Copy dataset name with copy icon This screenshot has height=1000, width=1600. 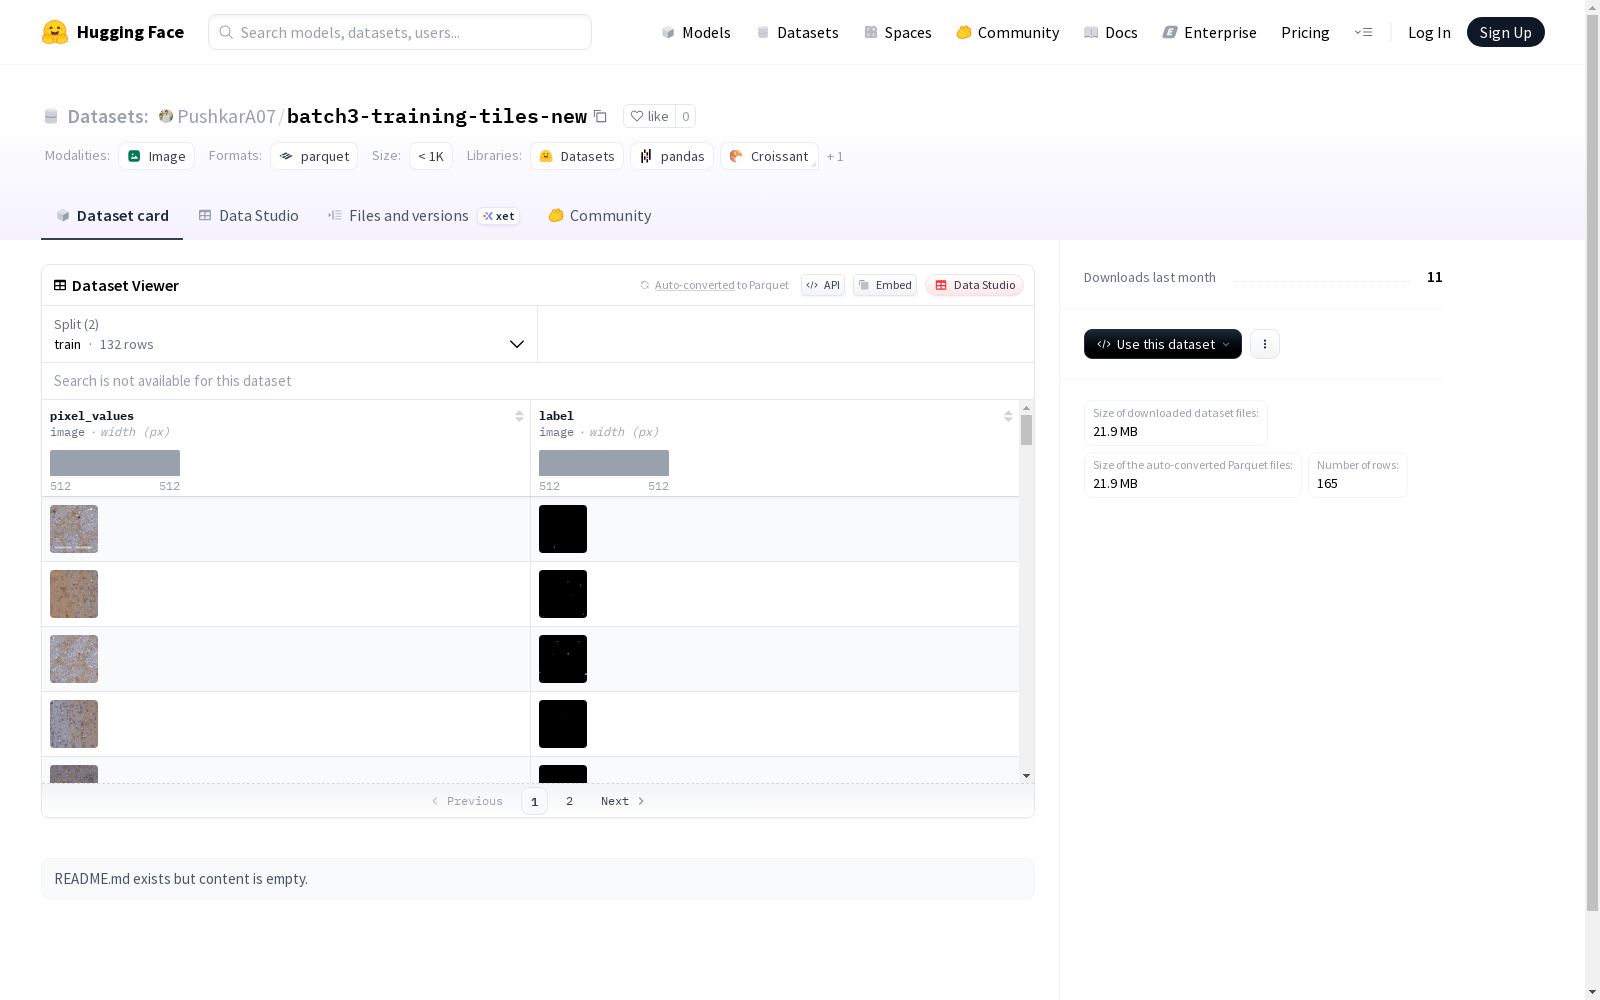point(600,116)
